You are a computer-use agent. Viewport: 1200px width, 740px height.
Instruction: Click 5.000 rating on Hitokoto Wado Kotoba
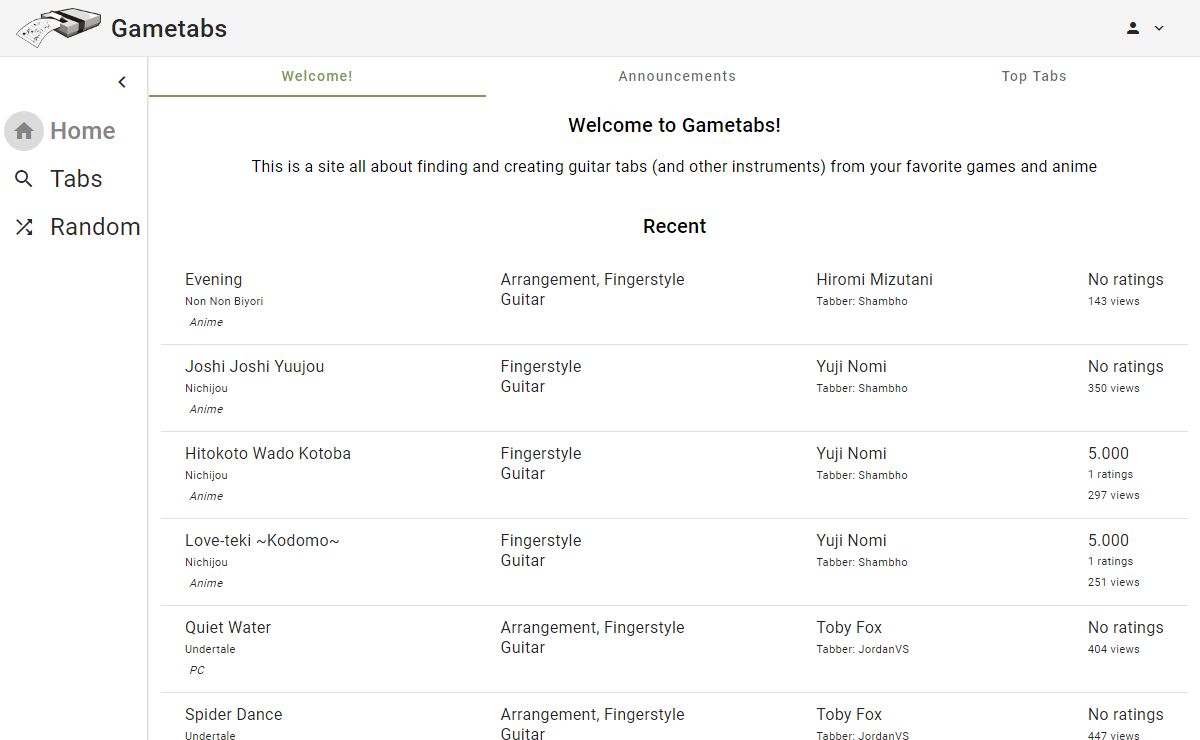tap(1108, 453)
